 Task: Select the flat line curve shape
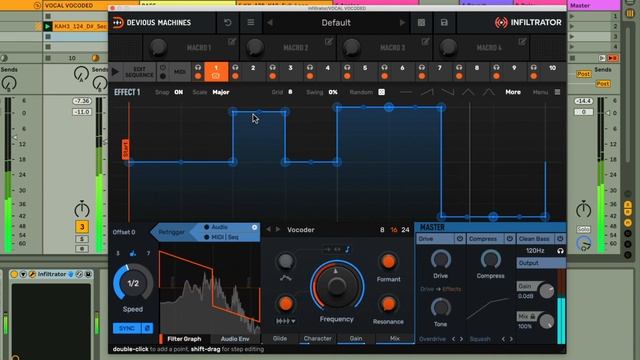point(406,92)
